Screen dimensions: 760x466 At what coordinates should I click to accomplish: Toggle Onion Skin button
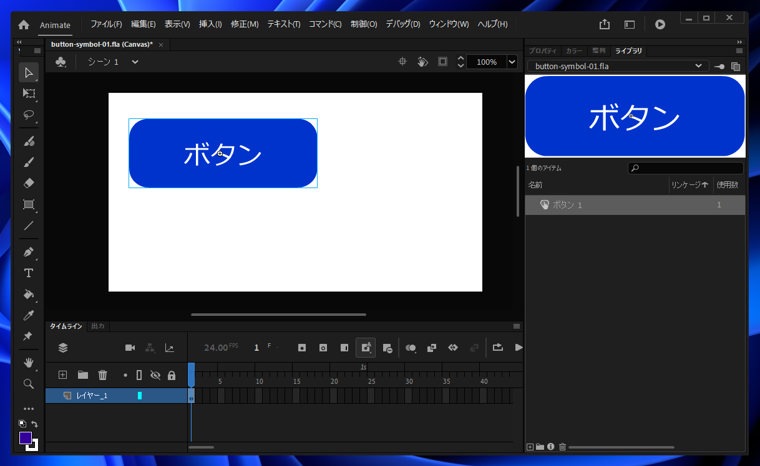pos(411,348)
